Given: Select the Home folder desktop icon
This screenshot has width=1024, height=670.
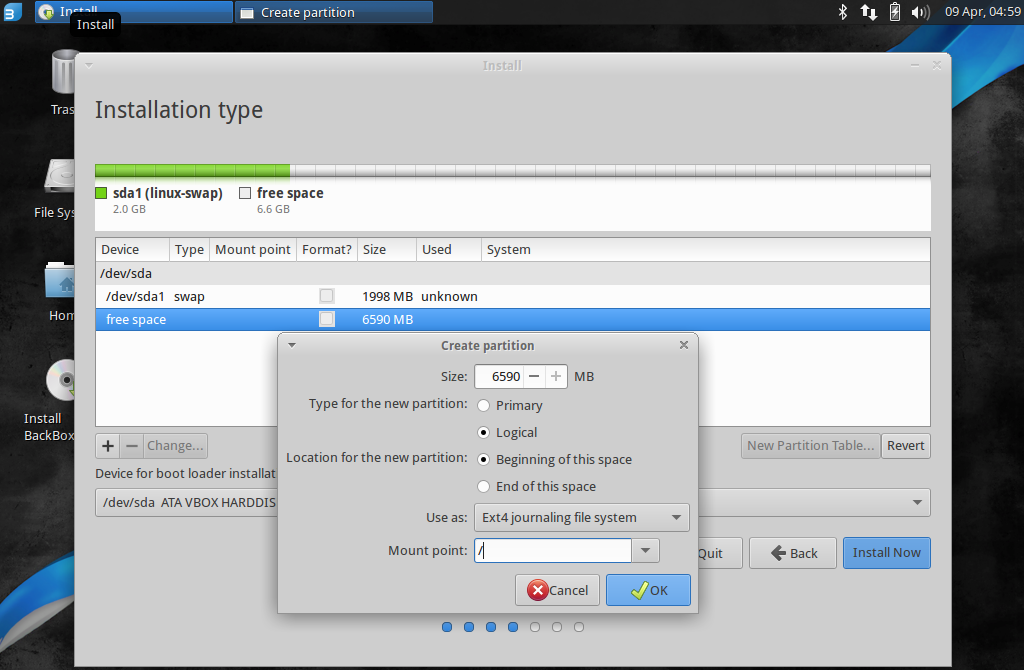Looking at the screenshot, I should (x=61, y=291).
